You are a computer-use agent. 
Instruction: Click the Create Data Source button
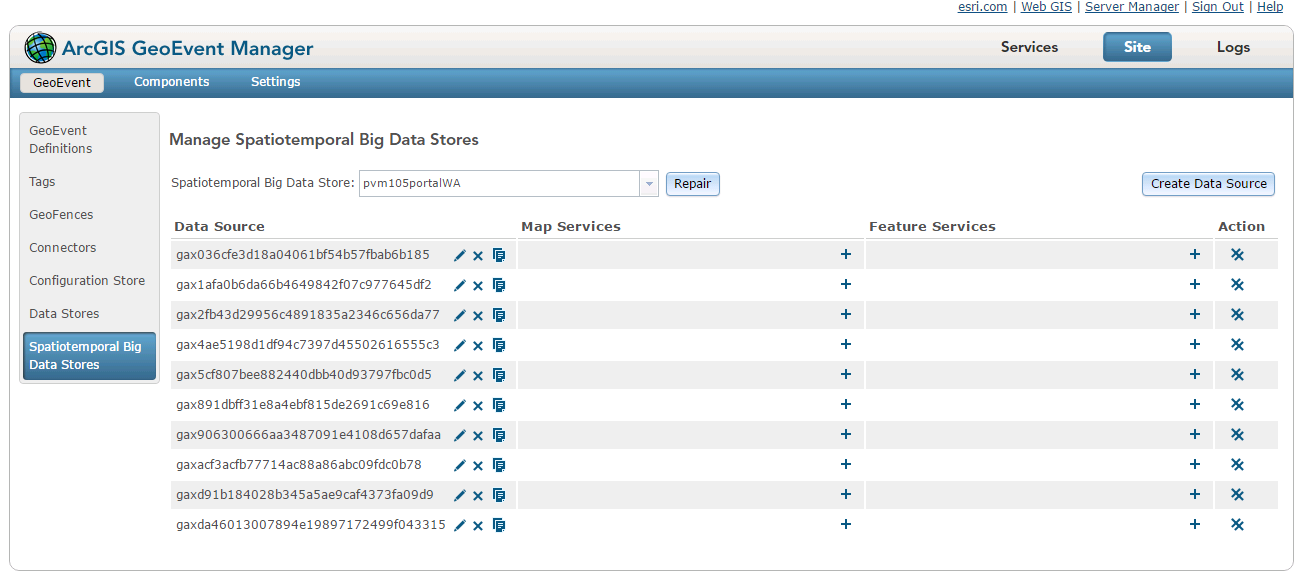(1208, 184)
